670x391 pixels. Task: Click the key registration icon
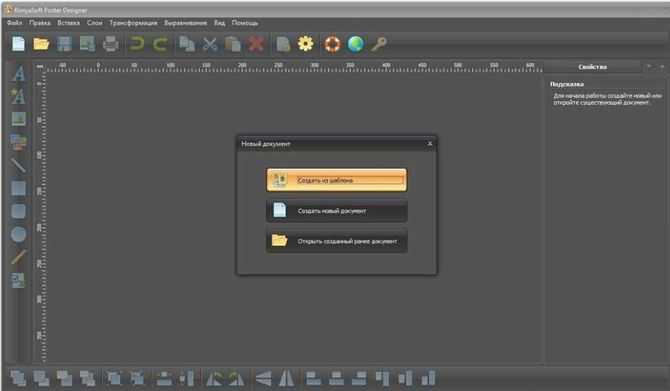[x=379, y=44]
